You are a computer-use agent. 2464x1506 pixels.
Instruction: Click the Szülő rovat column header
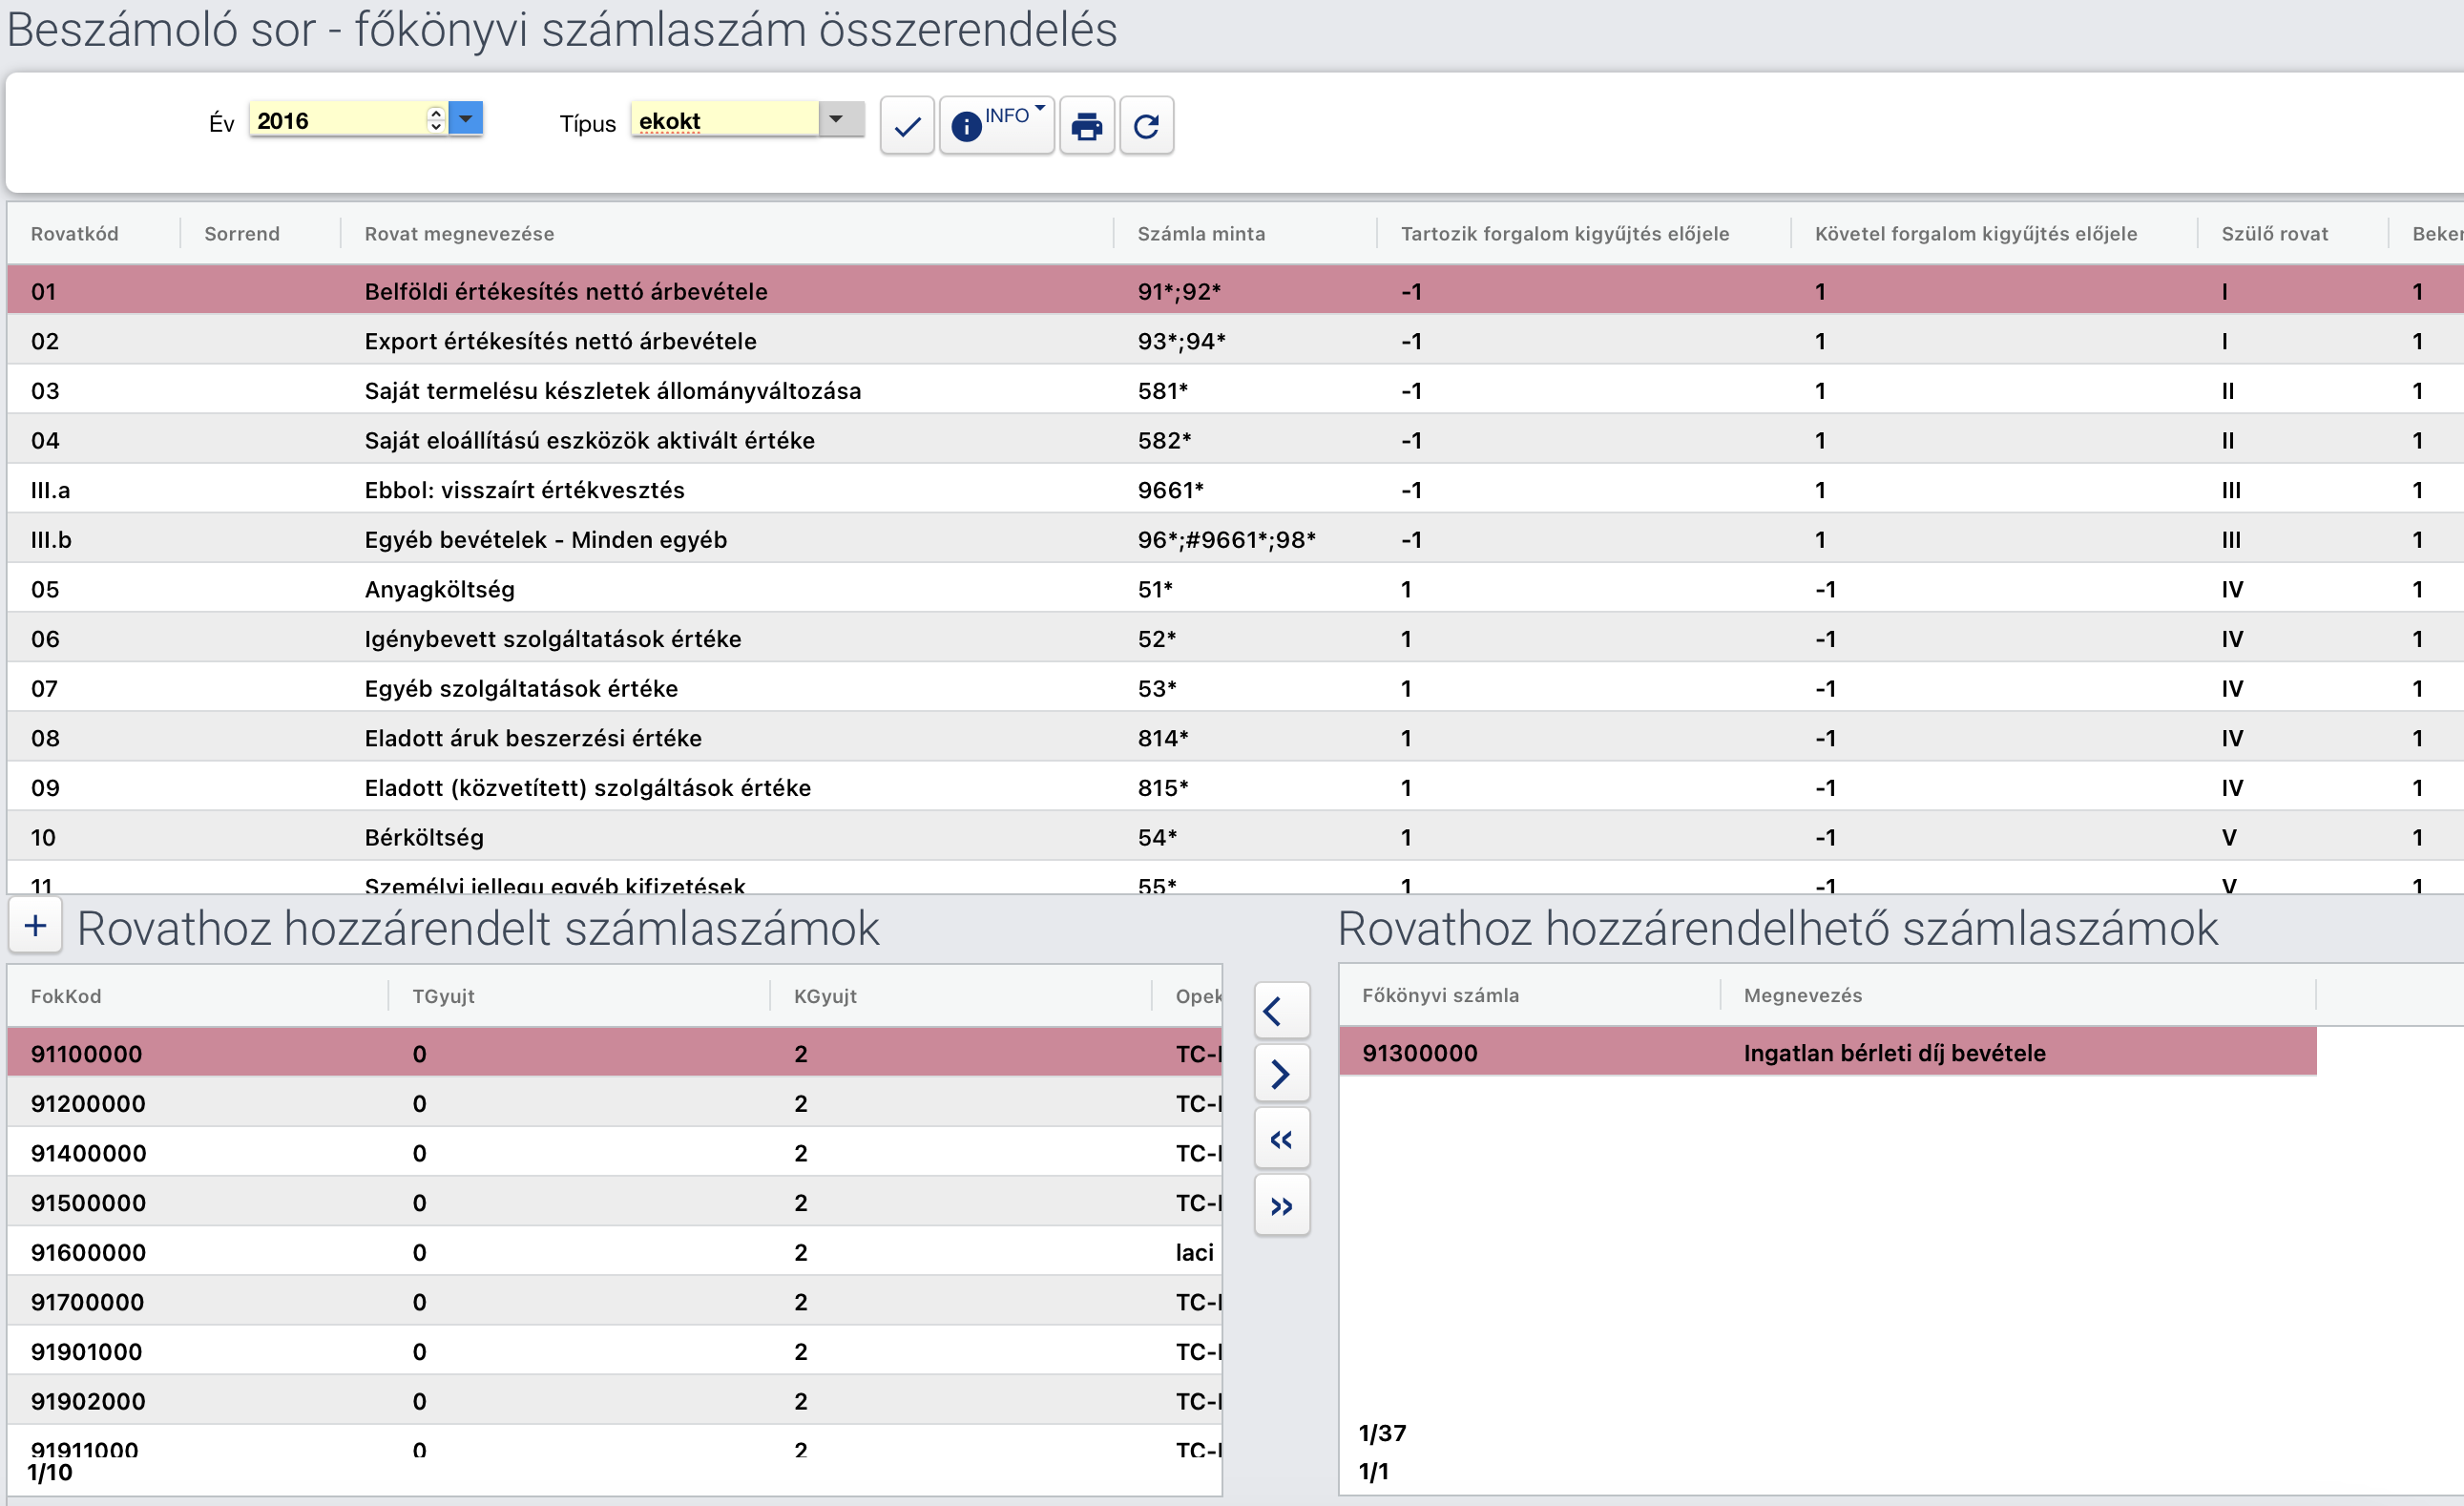pyautogui.click(x=2275, y=233)
